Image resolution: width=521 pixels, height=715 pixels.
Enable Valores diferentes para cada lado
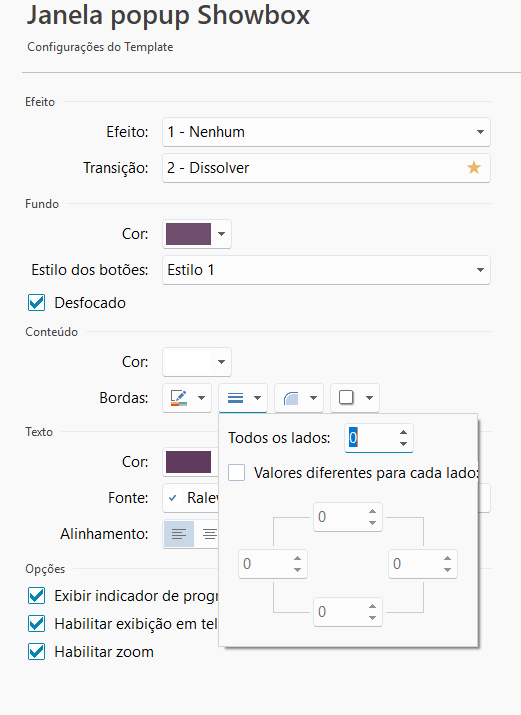coord(237,473)
